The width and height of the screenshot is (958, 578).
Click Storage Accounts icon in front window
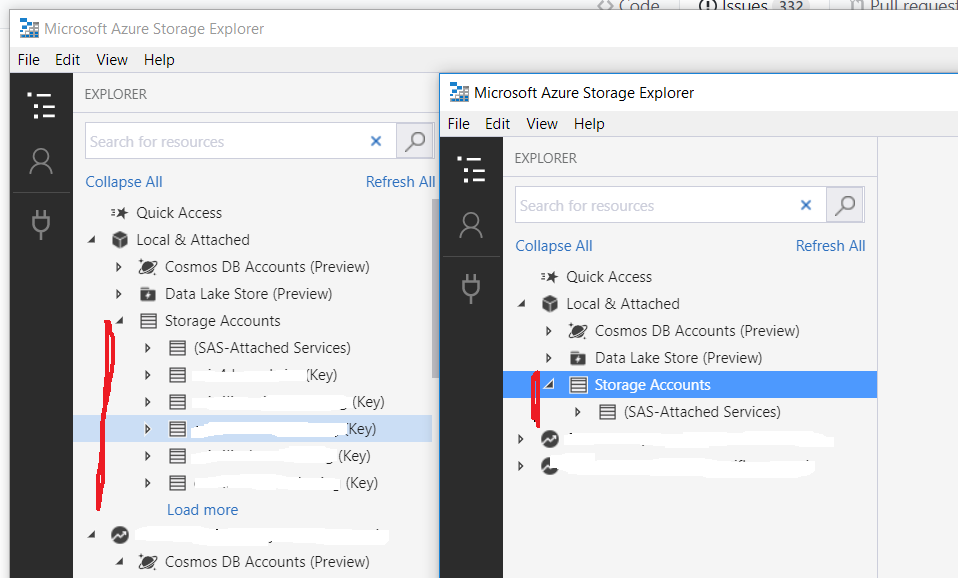tap(579, 385)
